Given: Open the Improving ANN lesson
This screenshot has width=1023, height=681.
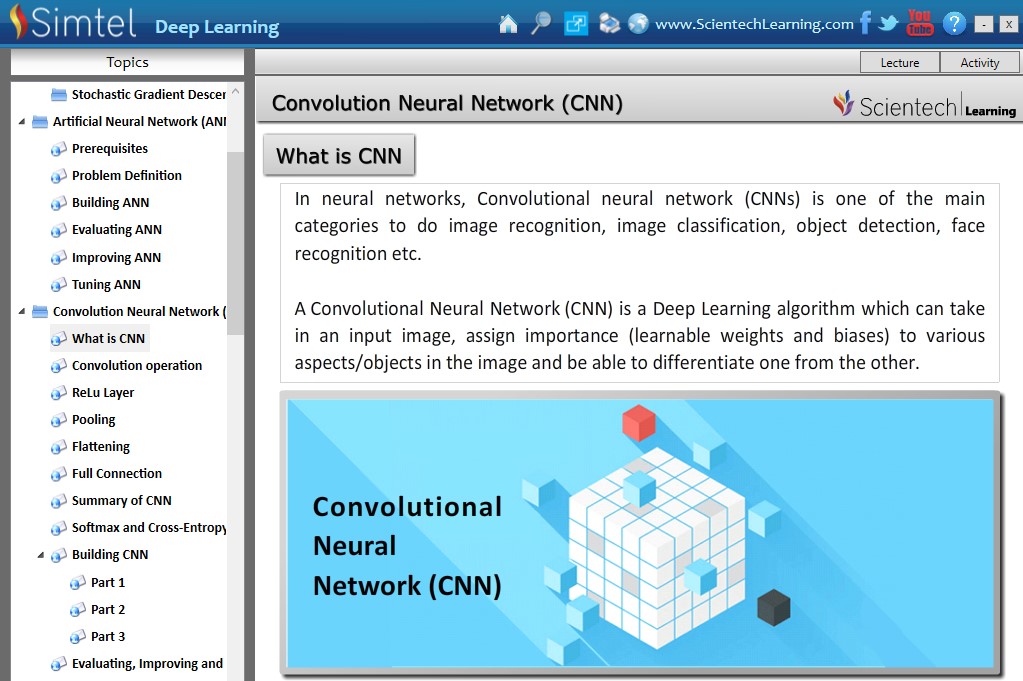Looking at the screenshot, I should click(x=116, y=258).
